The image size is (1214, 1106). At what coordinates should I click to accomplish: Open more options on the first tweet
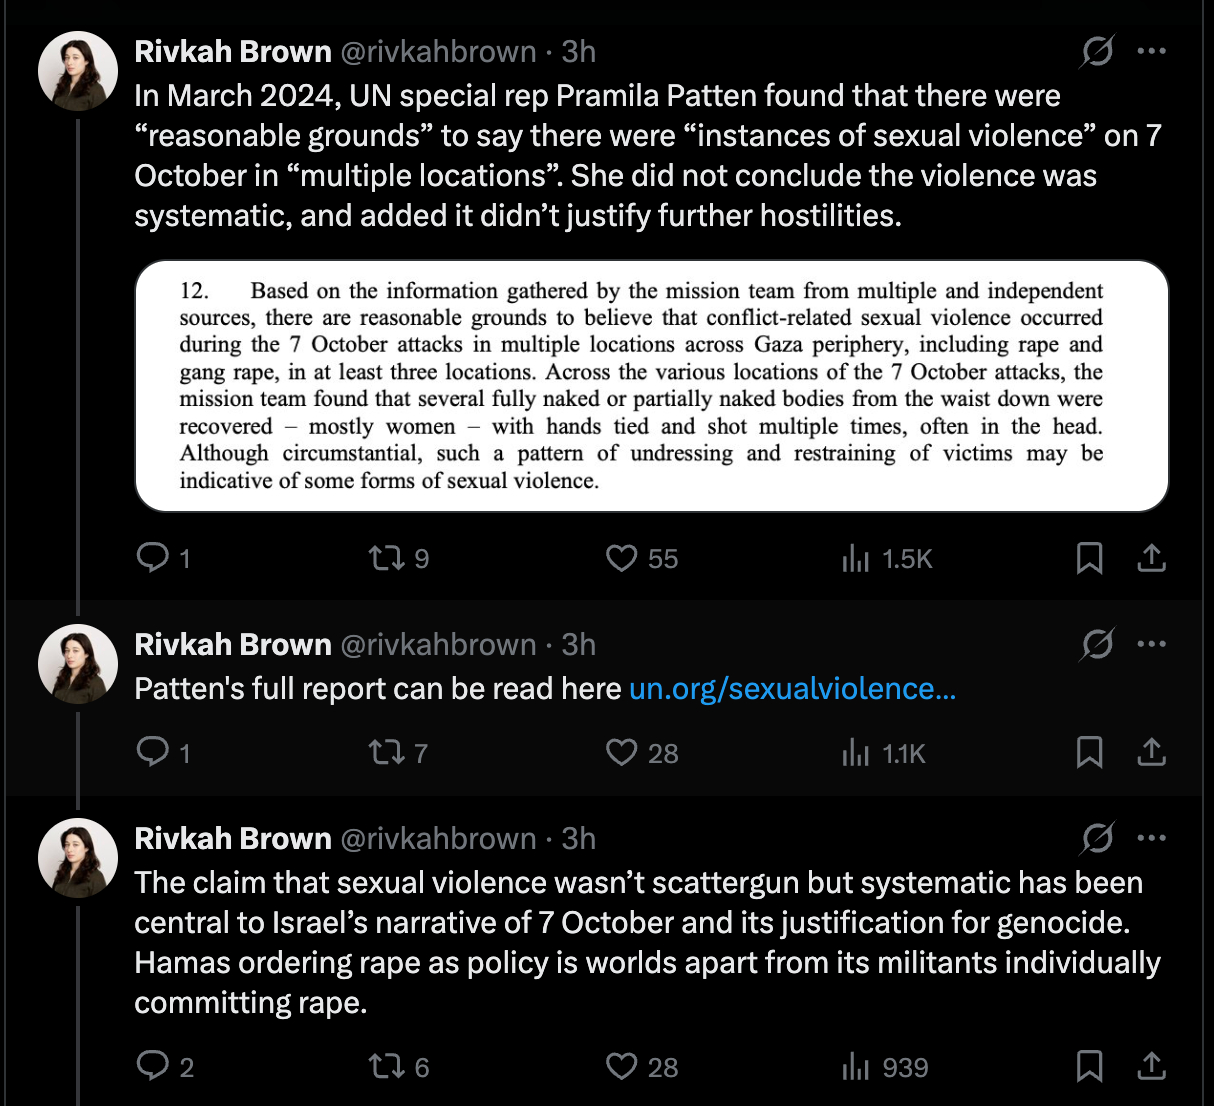coord(1152,51)
